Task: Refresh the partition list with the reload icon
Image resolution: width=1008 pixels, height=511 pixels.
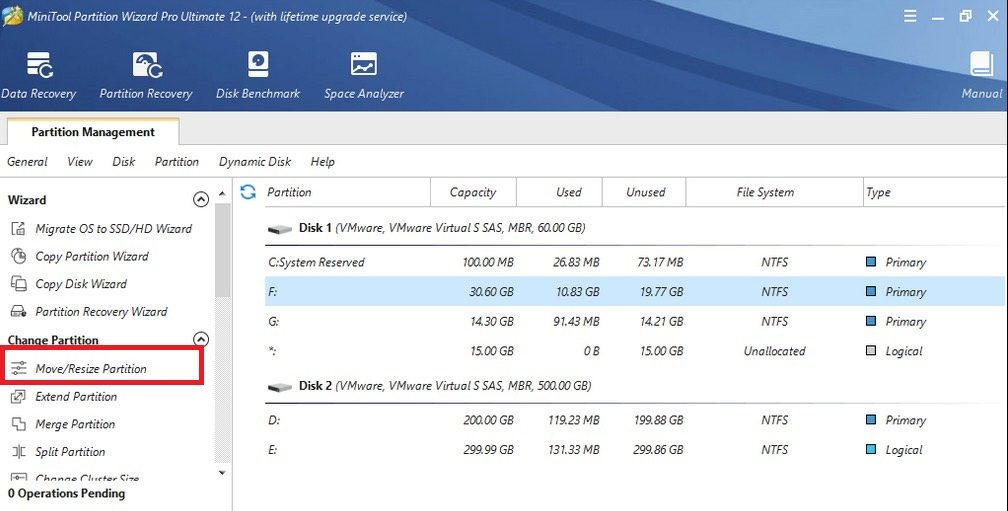Action: [248, 192]
